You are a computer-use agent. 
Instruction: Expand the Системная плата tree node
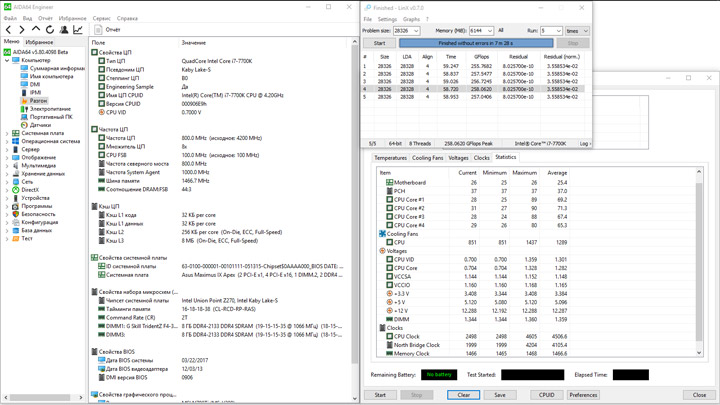(x=7, y=133)
